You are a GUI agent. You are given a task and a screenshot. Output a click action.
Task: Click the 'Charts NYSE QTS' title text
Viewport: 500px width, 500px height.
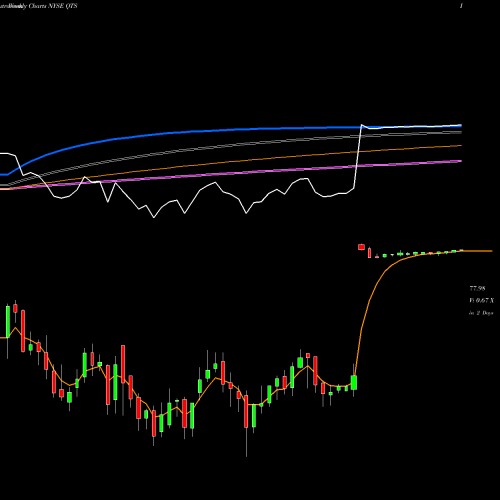click(x=53, y=6)
